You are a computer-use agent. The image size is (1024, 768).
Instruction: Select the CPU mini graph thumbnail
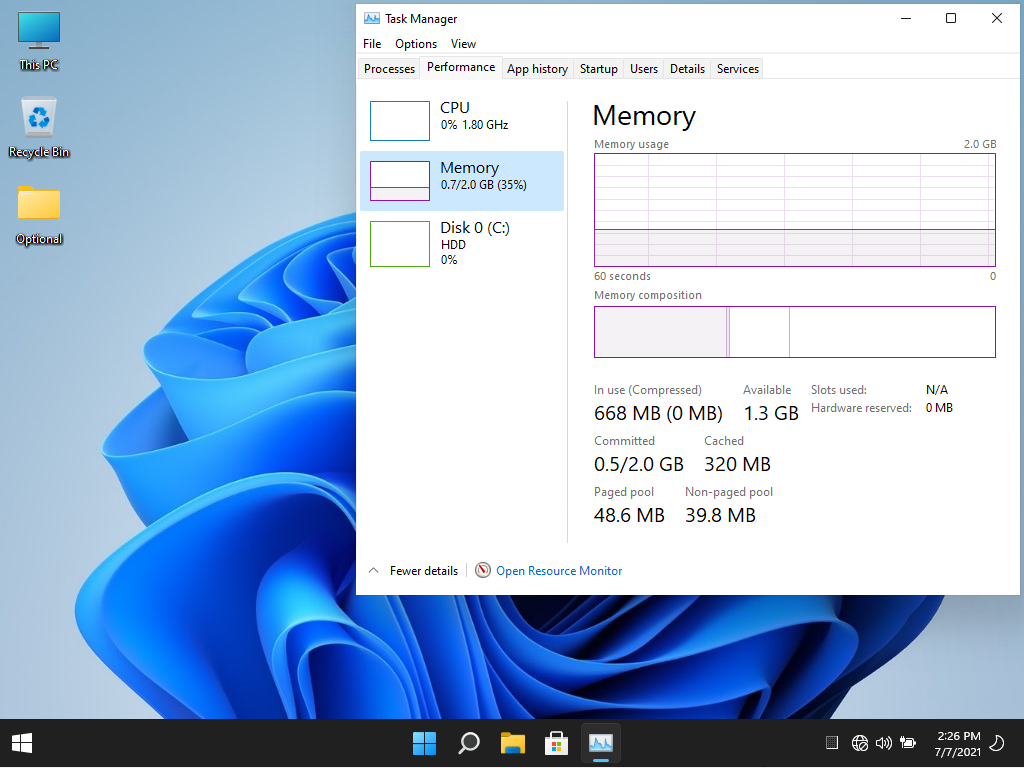400,121
